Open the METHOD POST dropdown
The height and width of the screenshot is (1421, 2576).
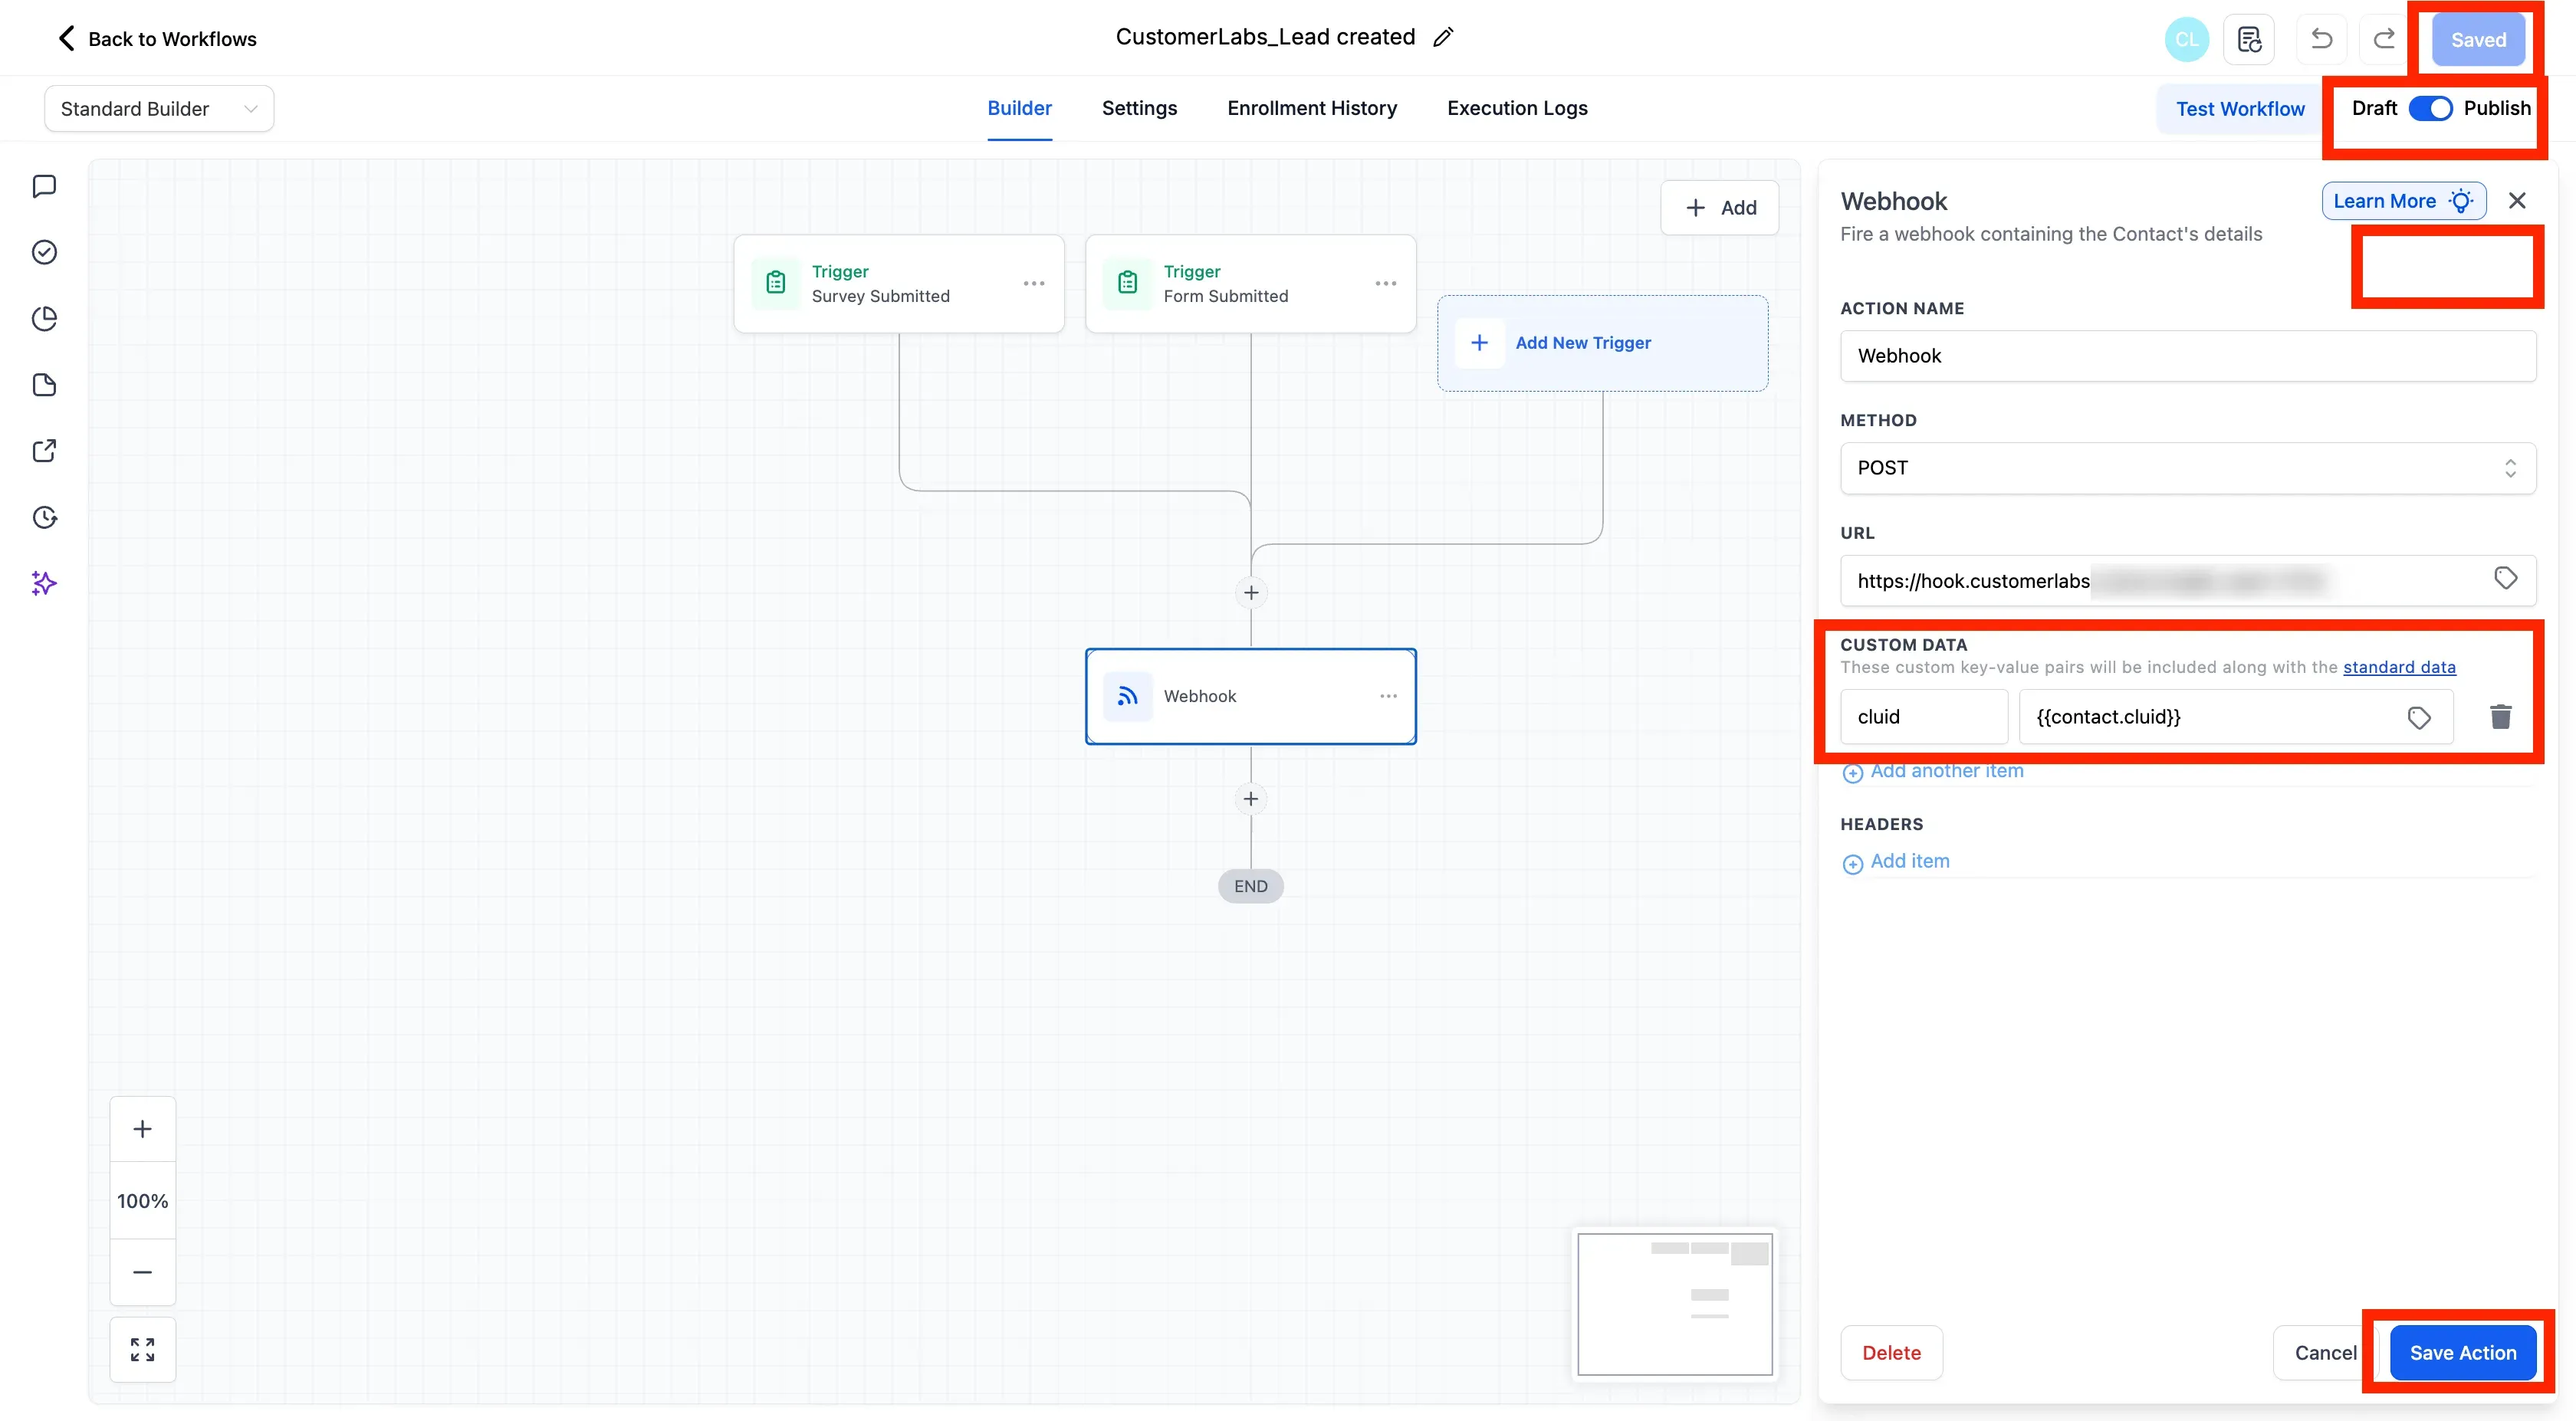pyautogui.click(x=2187, y=468)
